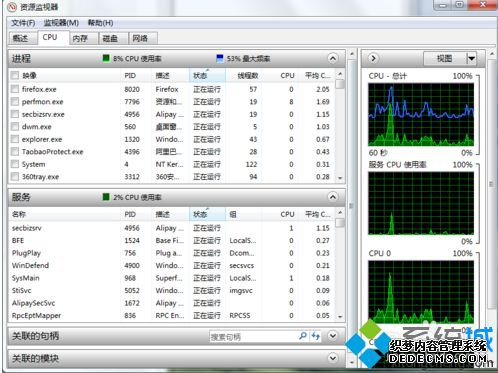Click the search magnifier in handles search box

tap(303, 336)
